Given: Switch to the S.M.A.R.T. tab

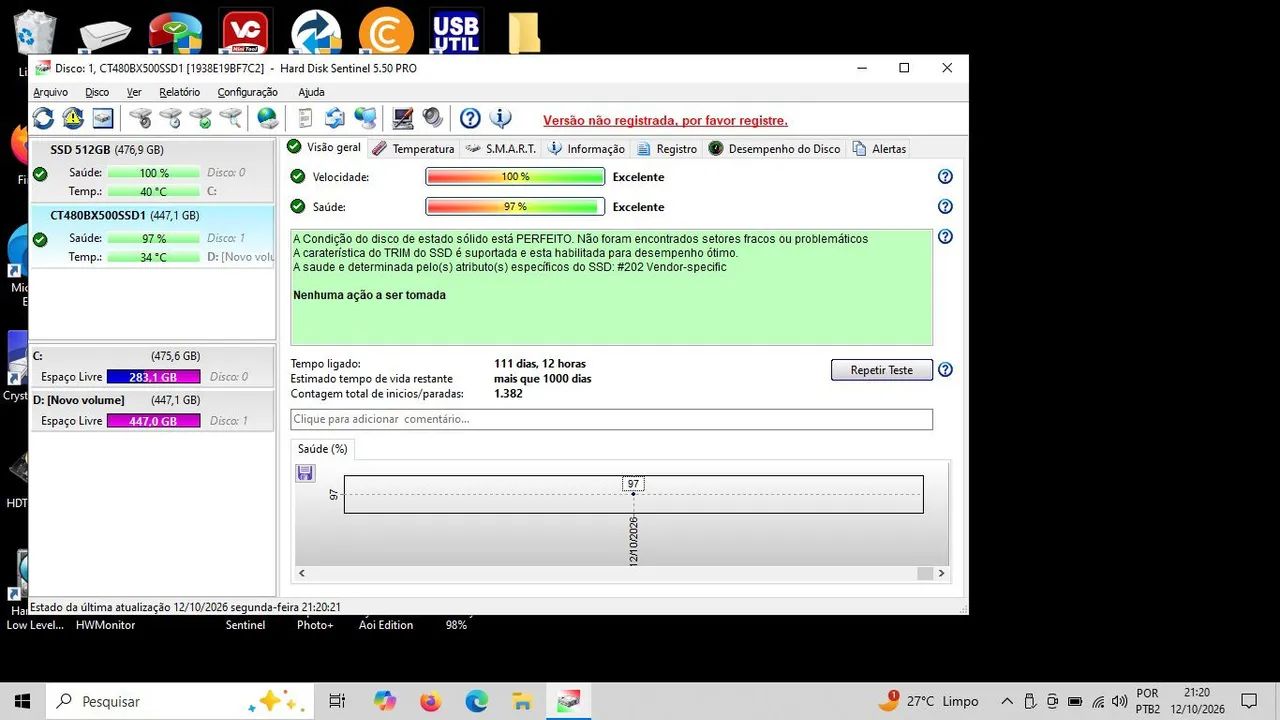Looking at the screenshot, I should [x=501, y=149].
